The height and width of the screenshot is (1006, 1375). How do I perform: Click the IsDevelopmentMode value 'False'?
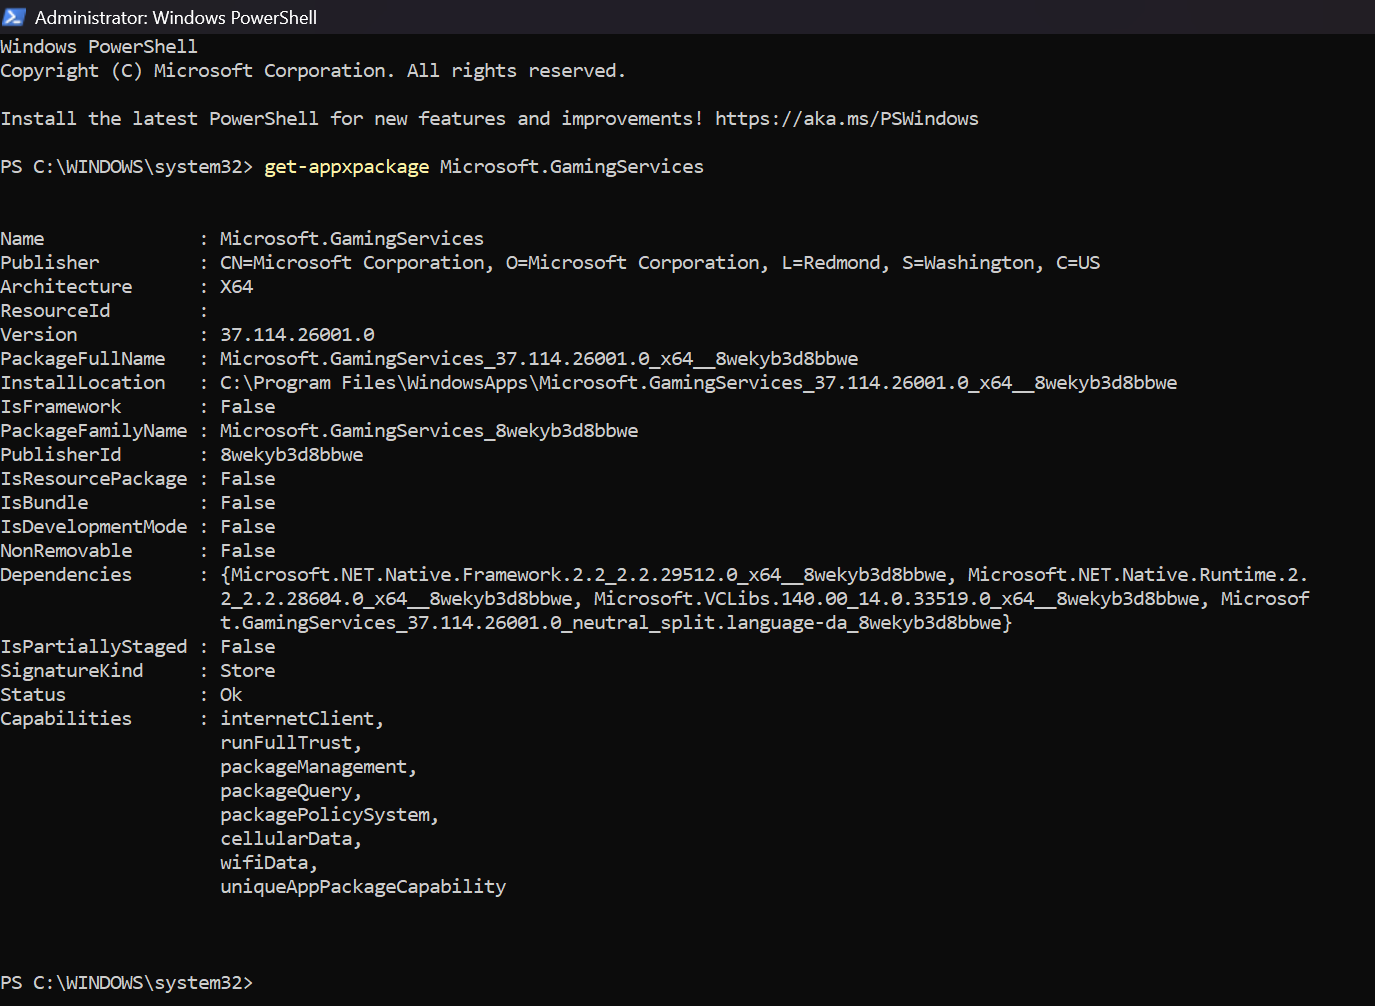248,527
